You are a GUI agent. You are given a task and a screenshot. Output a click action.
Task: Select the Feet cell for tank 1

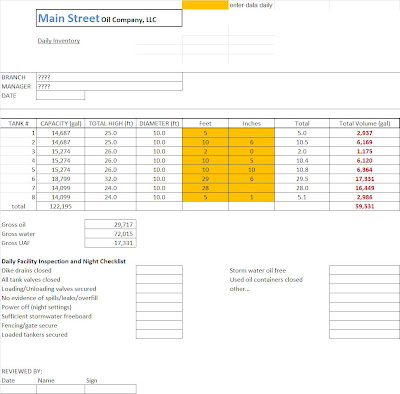[x=205, y=133]
